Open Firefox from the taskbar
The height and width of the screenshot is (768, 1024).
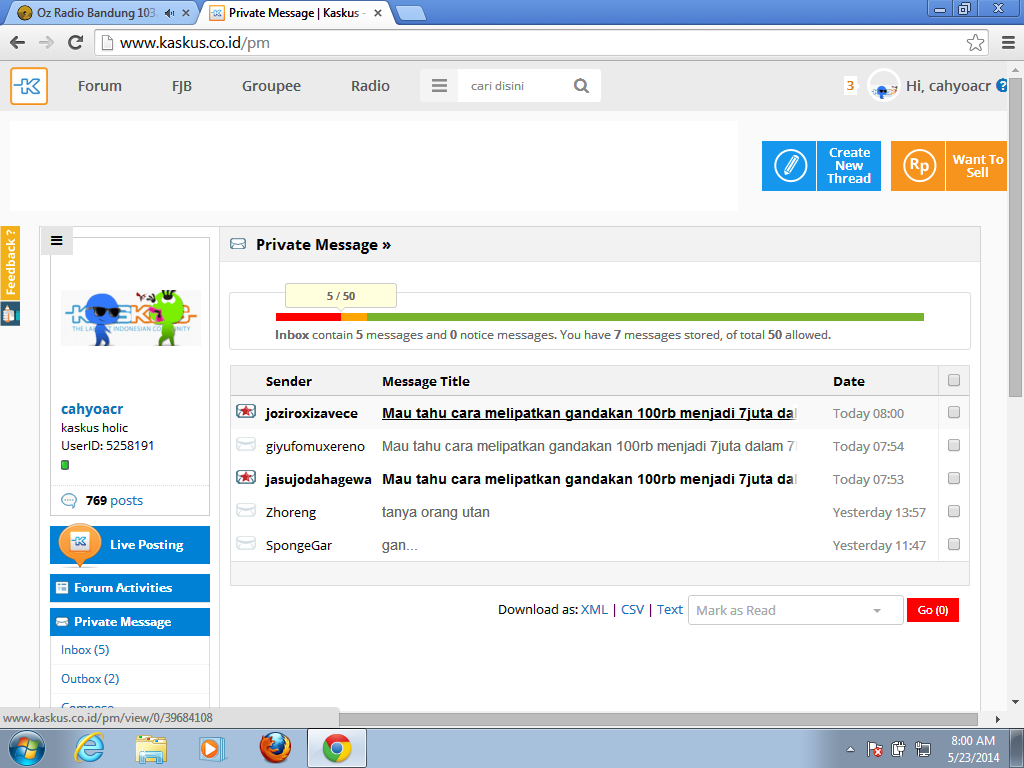coord(275,748)
